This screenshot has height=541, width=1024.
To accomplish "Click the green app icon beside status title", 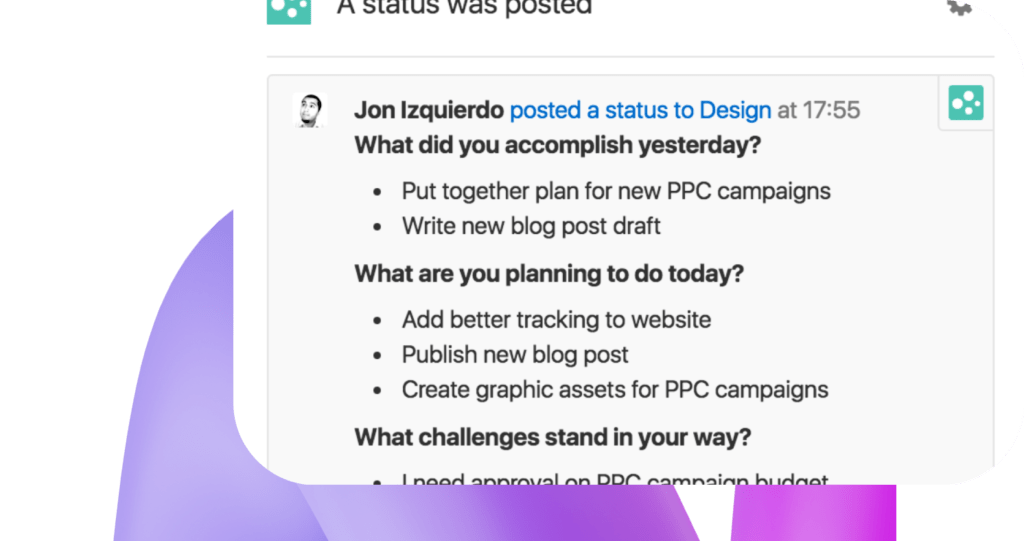I will pos(289,11).
